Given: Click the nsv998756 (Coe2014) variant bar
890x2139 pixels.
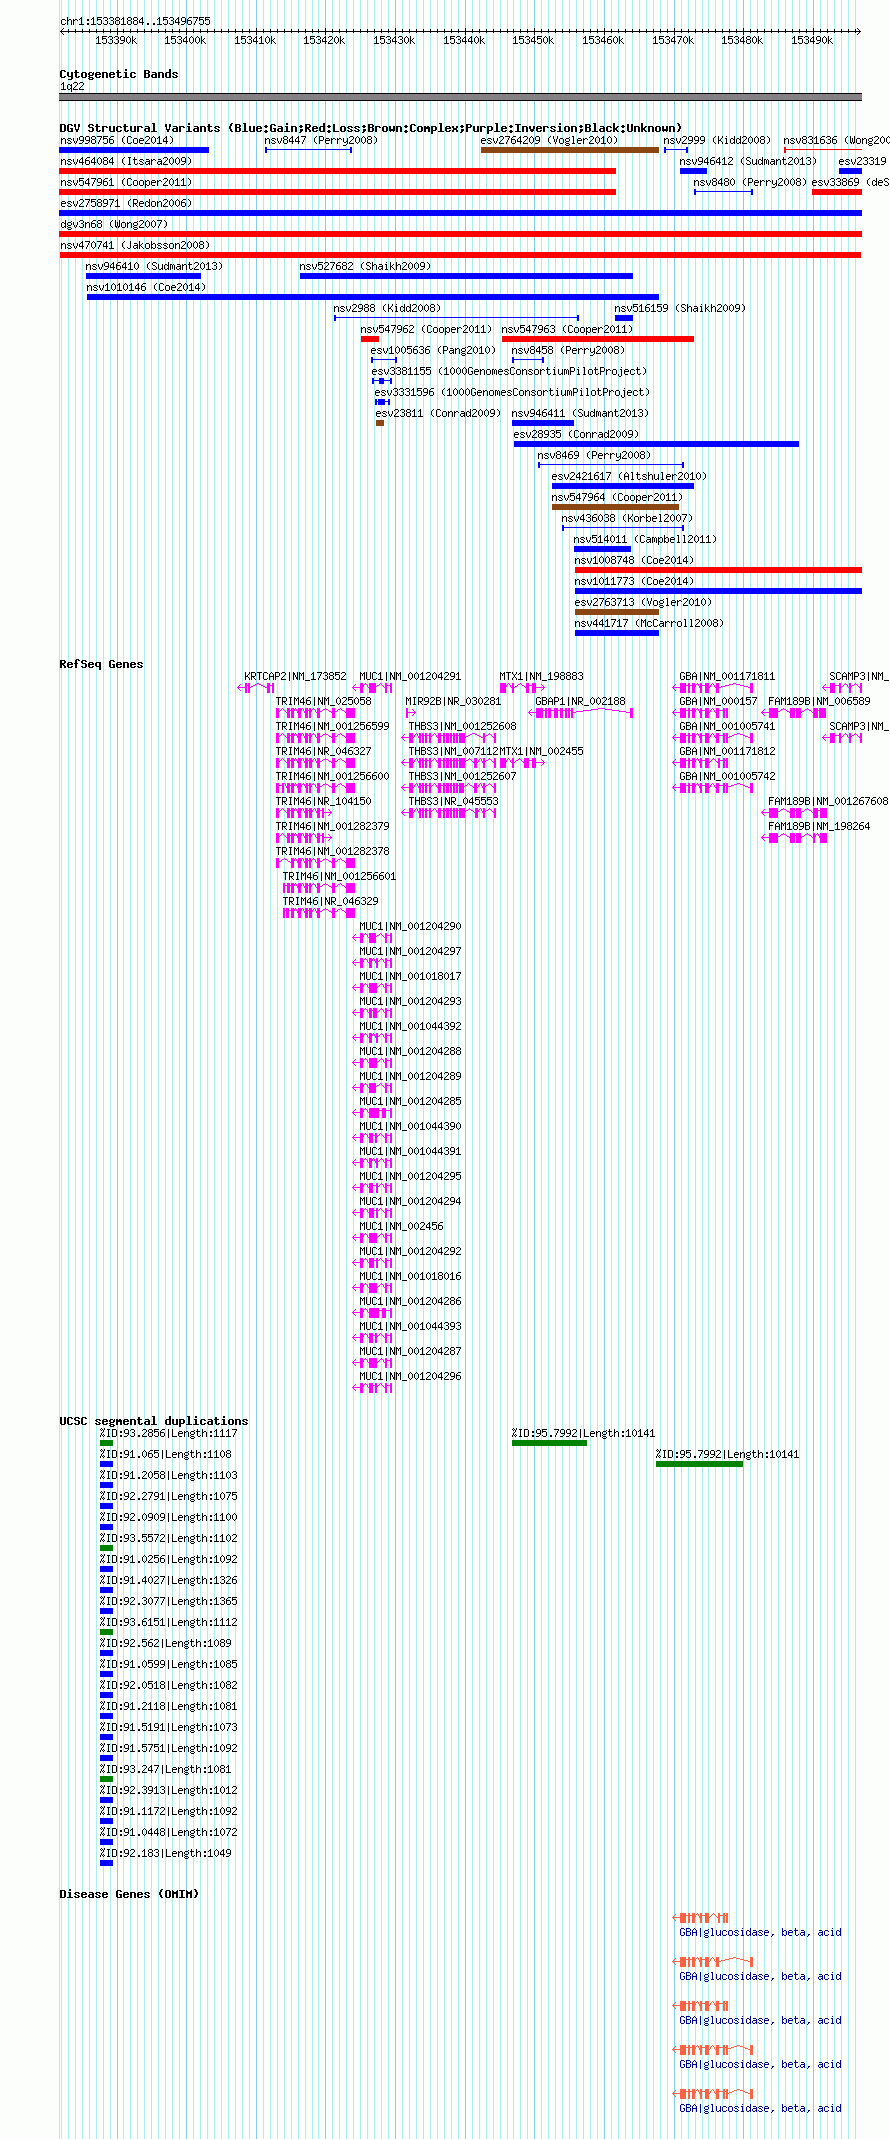Looking at the screenshot, I should pos(134,150).
